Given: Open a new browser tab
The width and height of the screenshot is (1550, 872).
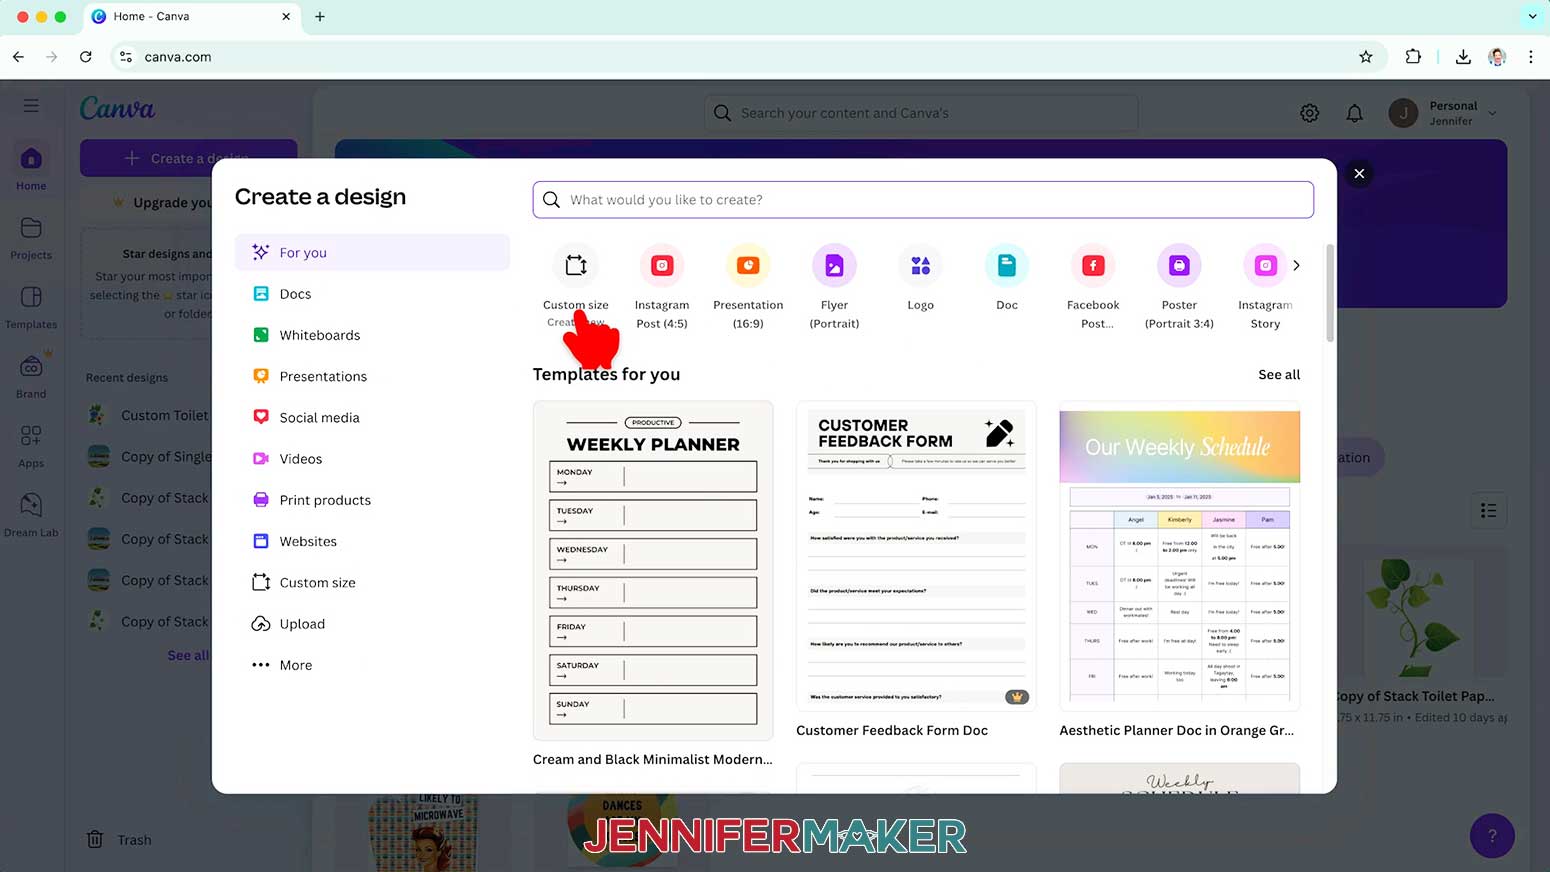Looking at the screenshot, I should pyautogui.click(x=320, y=16).
